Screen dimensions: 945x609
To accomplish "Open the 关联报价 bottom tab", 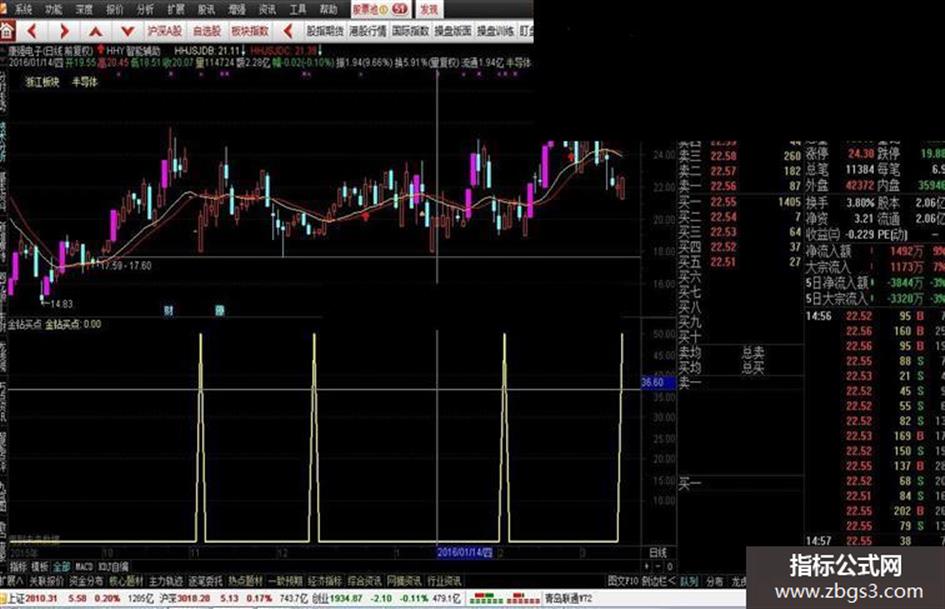I will point(46,581).
